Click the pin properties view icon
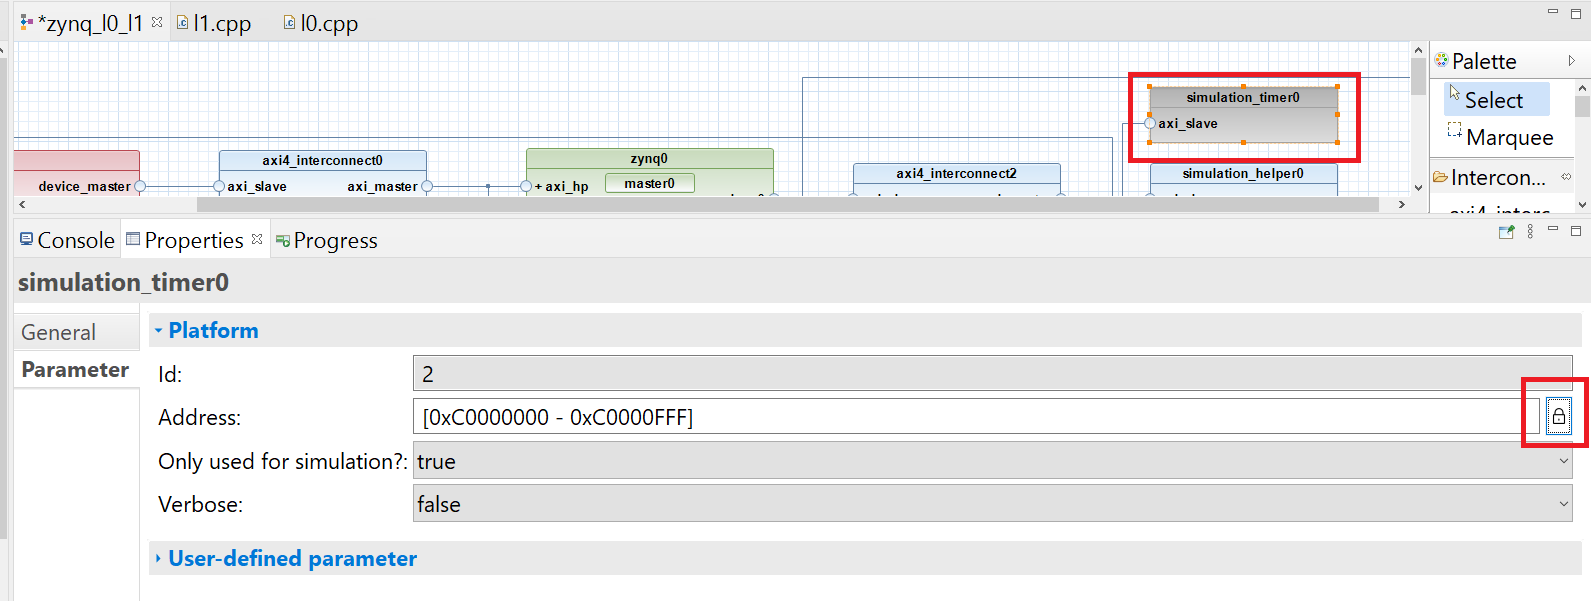The image size is (1591, 601). [1506, 232]
